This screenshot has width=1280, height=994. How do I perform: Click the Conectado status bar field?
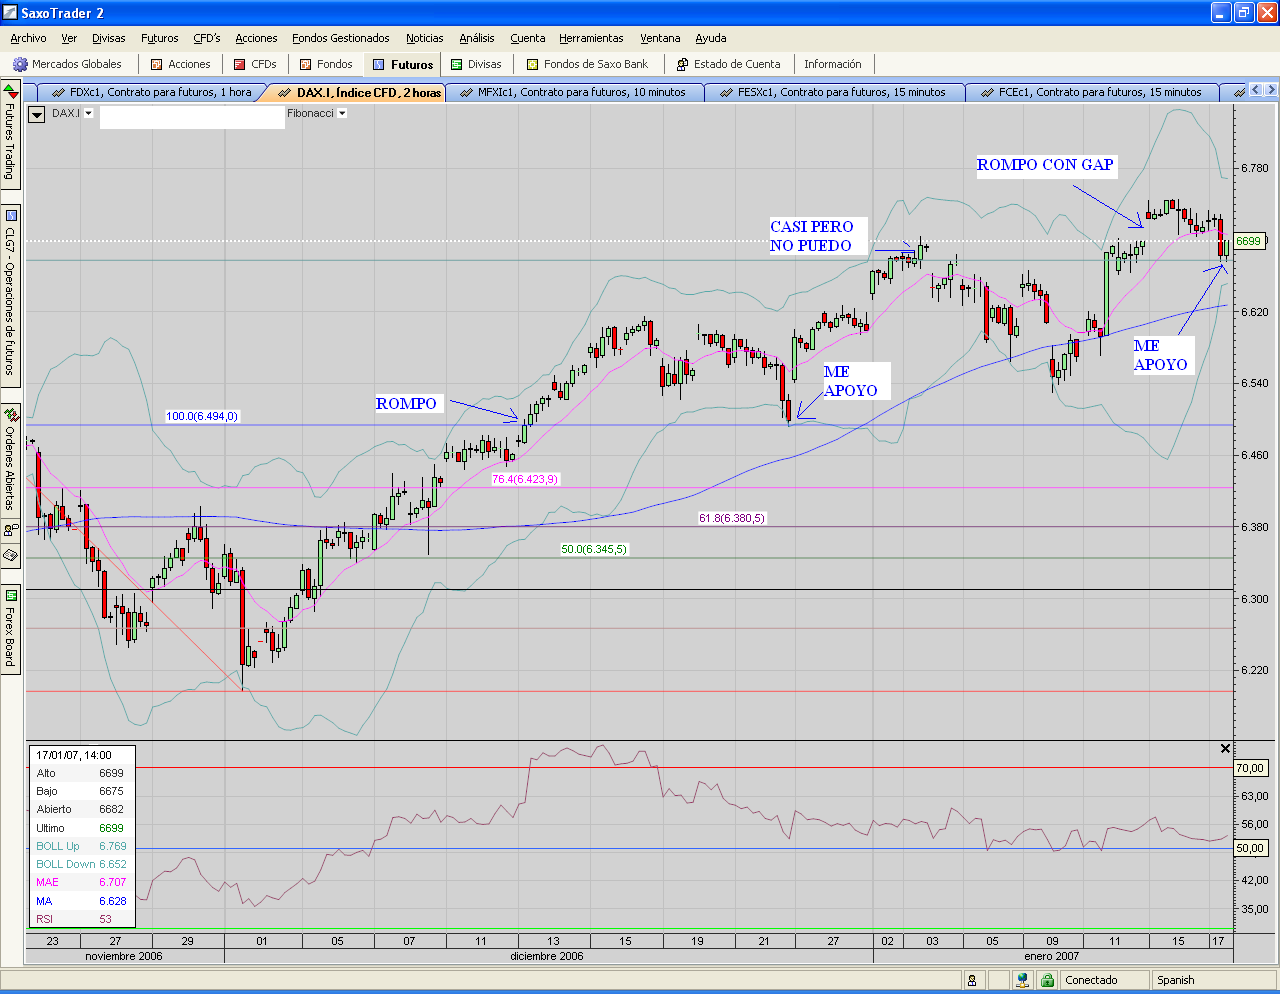point(1105,980)
